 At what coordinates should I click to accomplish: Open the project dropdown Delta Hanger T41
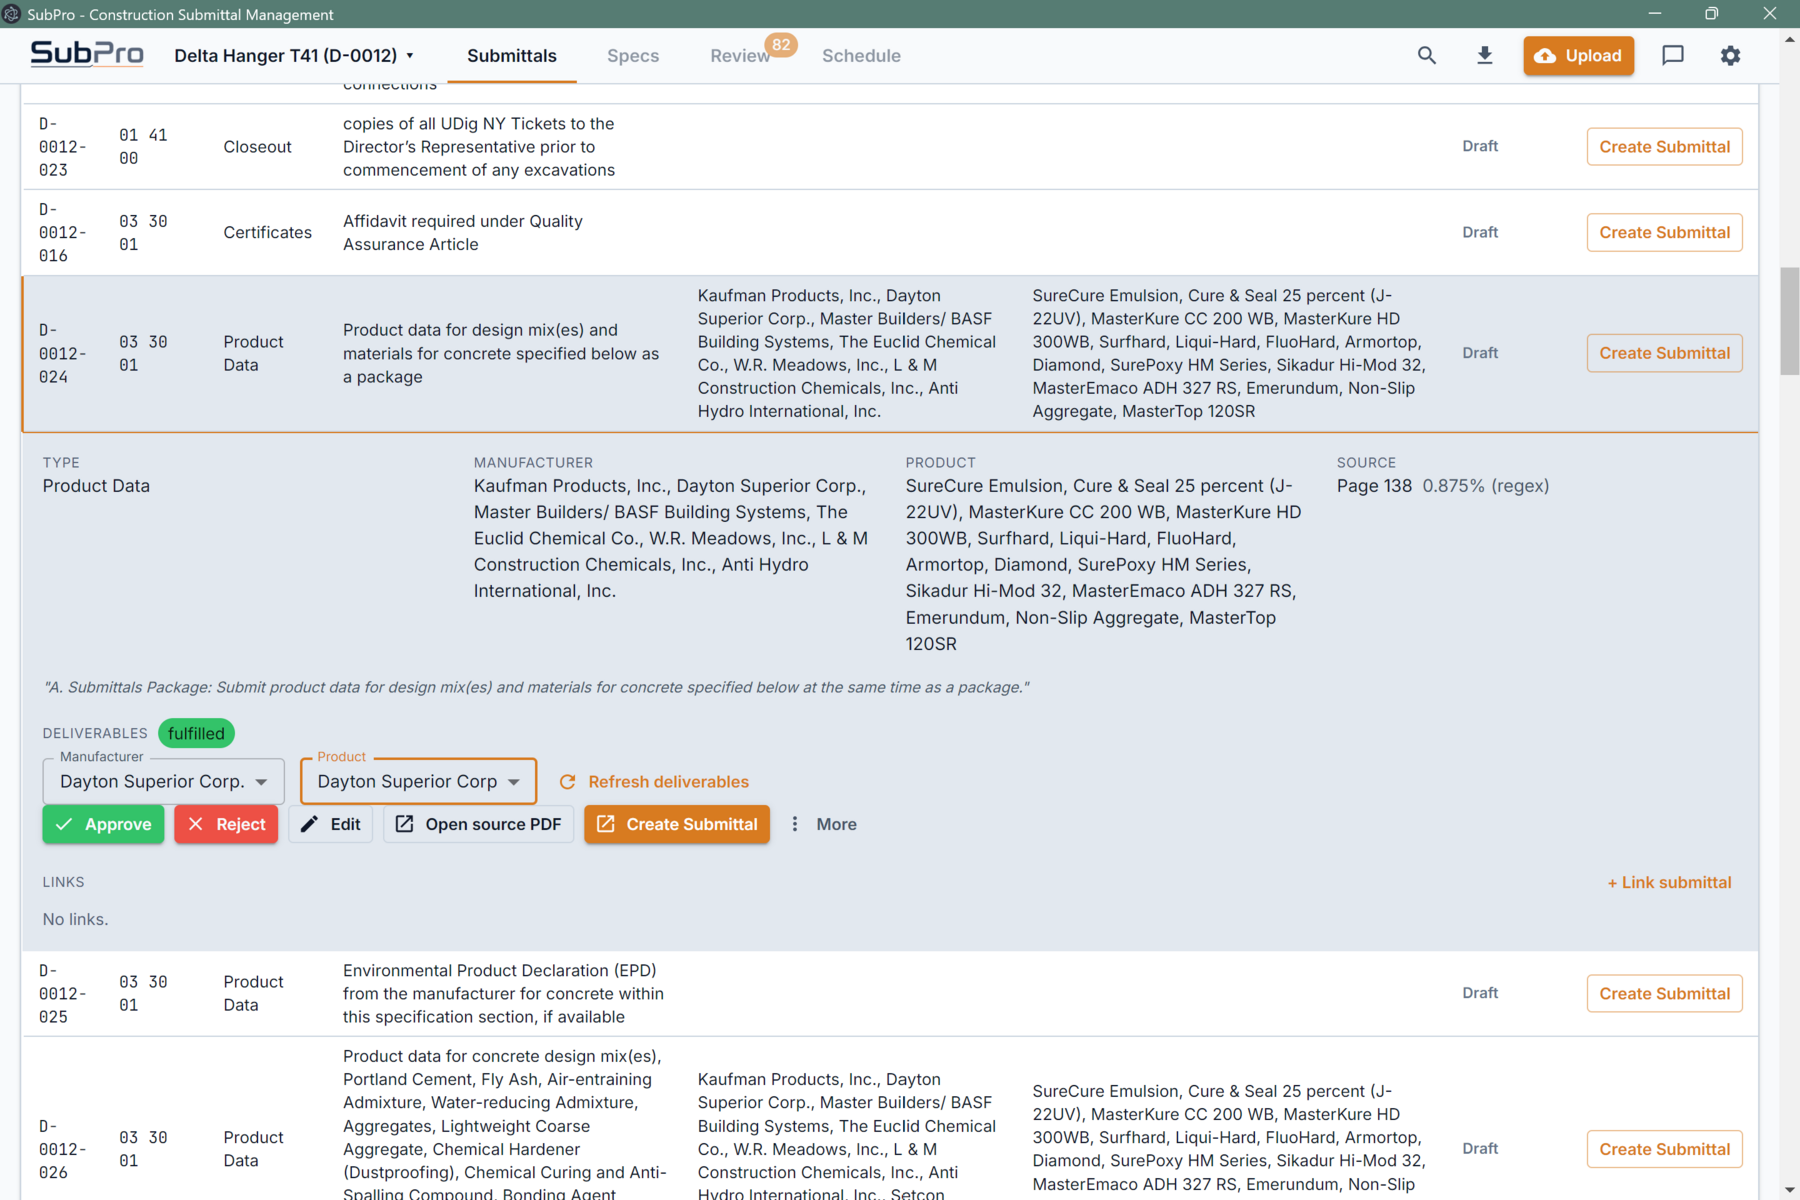click(x=294, y=56)
